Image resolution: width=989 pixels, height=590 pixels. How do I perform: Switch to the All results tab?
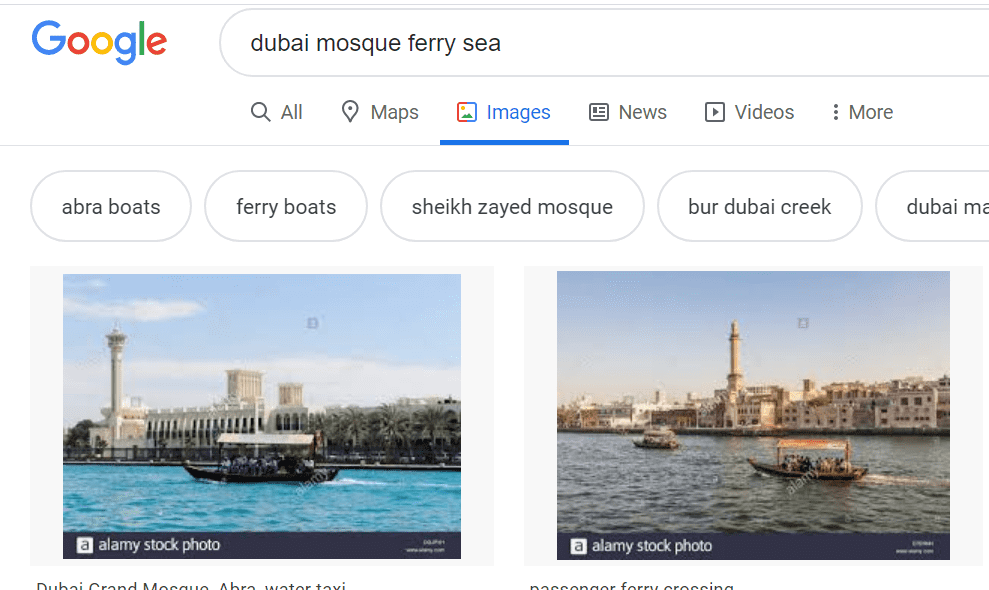pyautogui.click(x=291, y=112)
